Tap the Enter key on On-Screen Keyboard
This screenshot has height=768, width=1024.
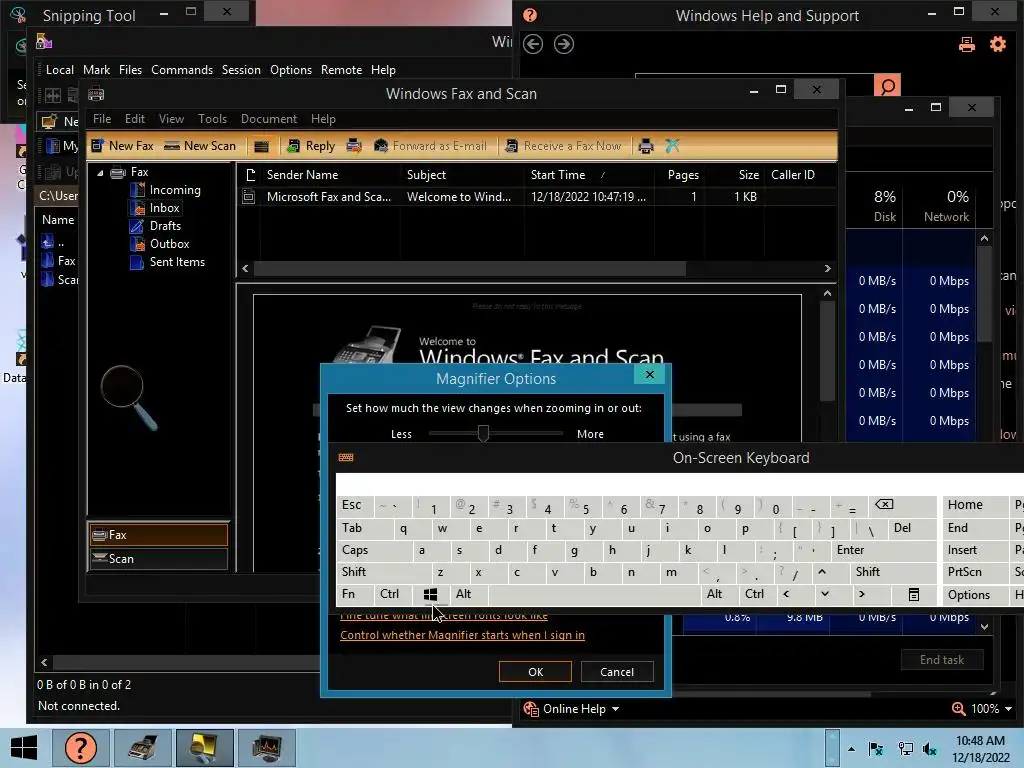tap(884, 550)
